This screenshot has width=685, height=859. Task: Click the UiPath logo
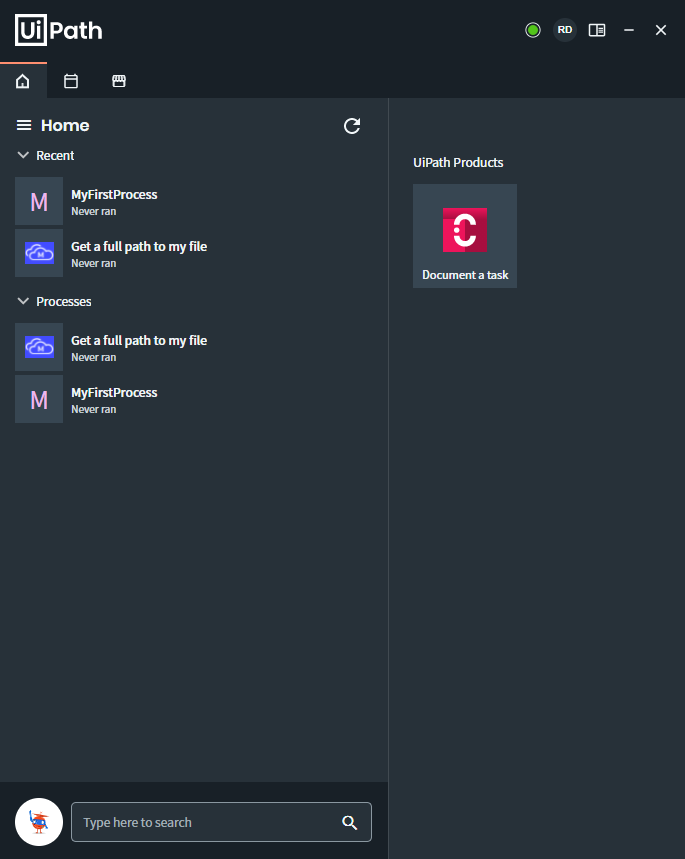coord(59,30)
